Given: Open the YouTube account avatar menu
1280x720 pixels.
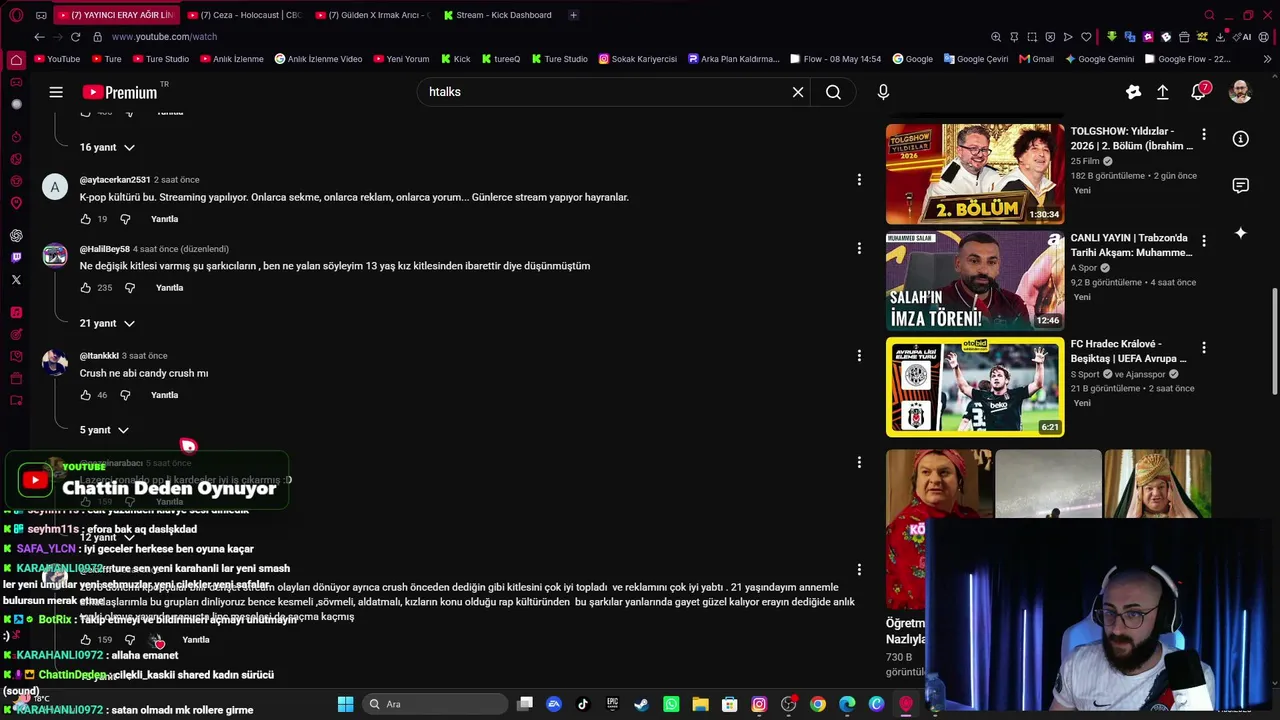Looking at the screenshot, I should click(1240, 92).
